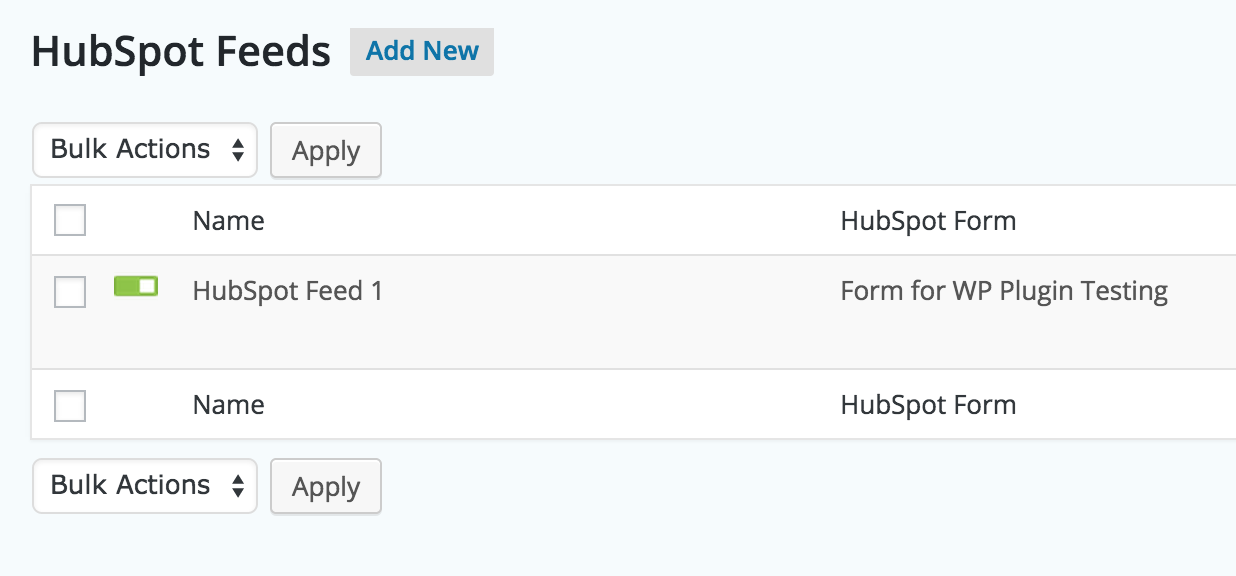1236x576 pixels.
Task: Click the HubSpot Feeds page heading
Action: [x=181, y=52]
